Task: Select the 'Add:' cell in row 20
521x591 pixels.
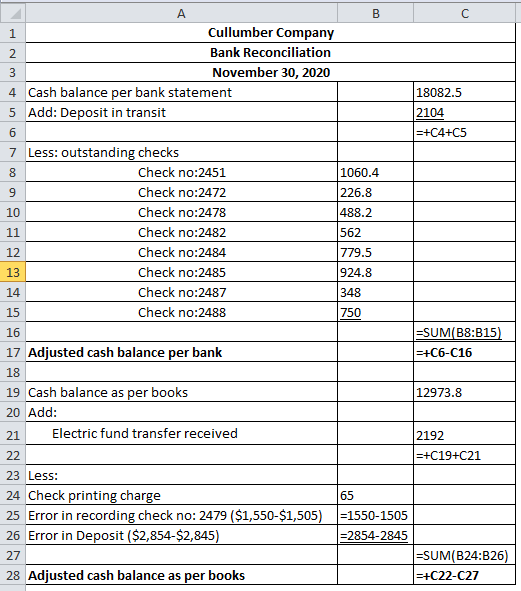Action: 181,412
